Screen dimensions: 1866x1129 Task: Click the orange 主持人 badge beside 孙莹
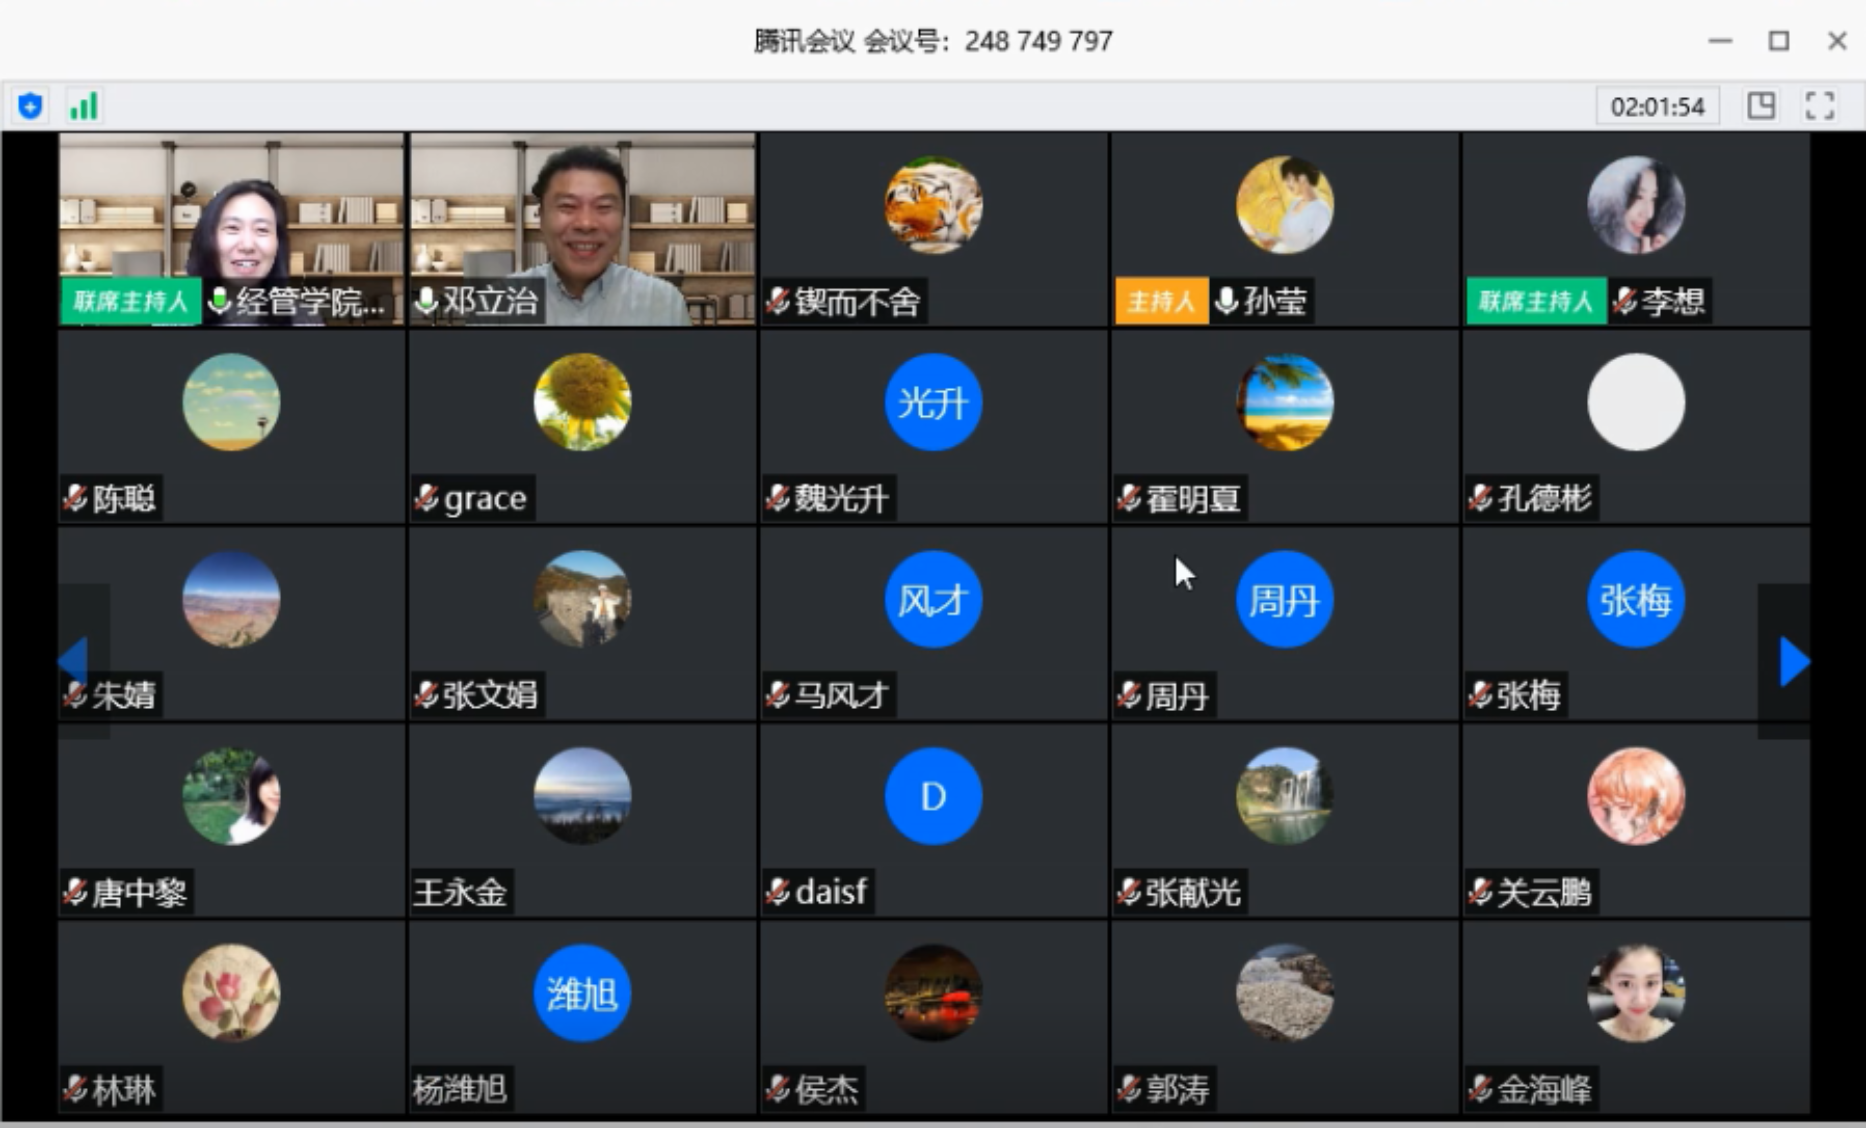[1160, 301]
